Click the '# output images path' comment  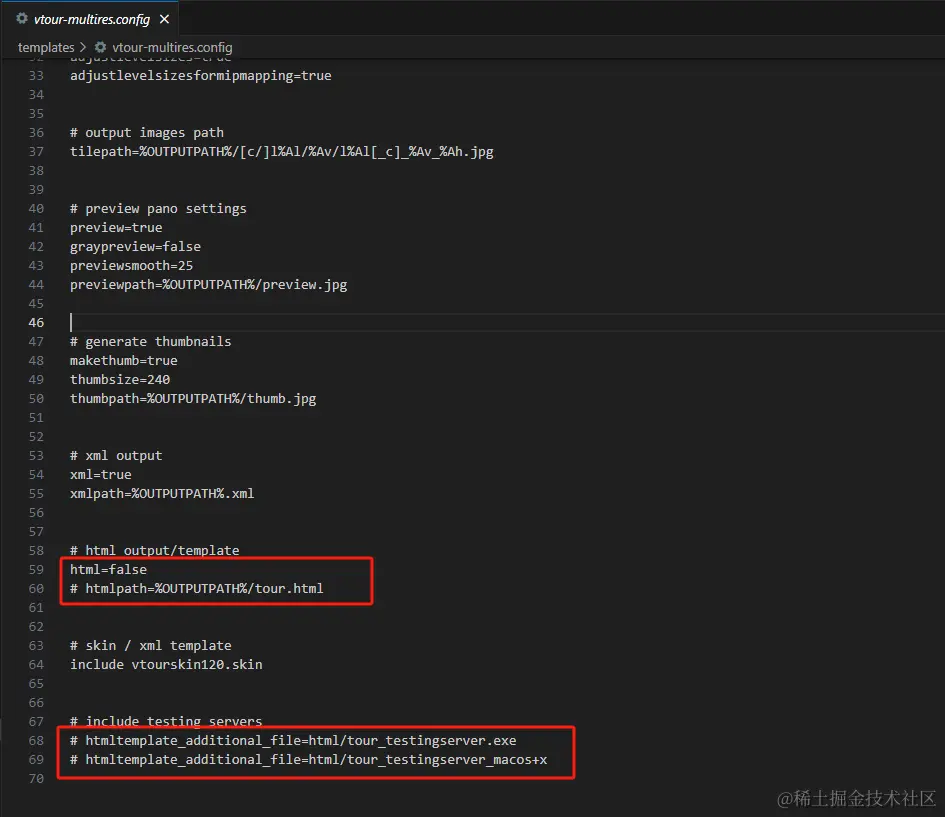(146, 133)
